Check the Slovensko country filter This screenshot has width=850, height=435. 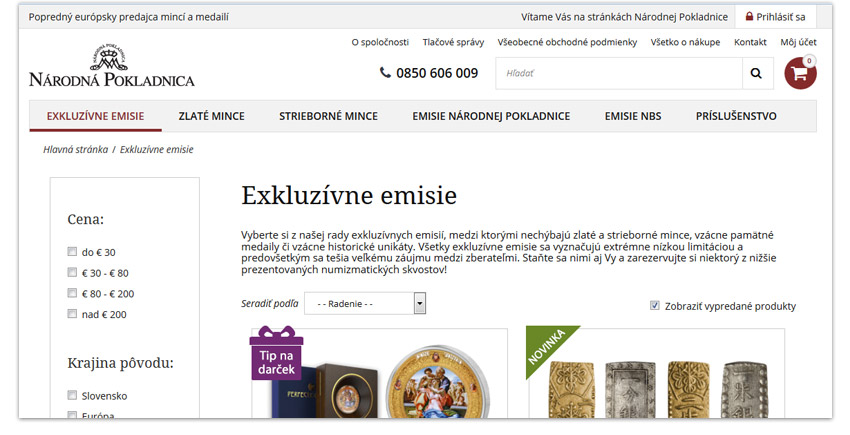tap(72, 395)
